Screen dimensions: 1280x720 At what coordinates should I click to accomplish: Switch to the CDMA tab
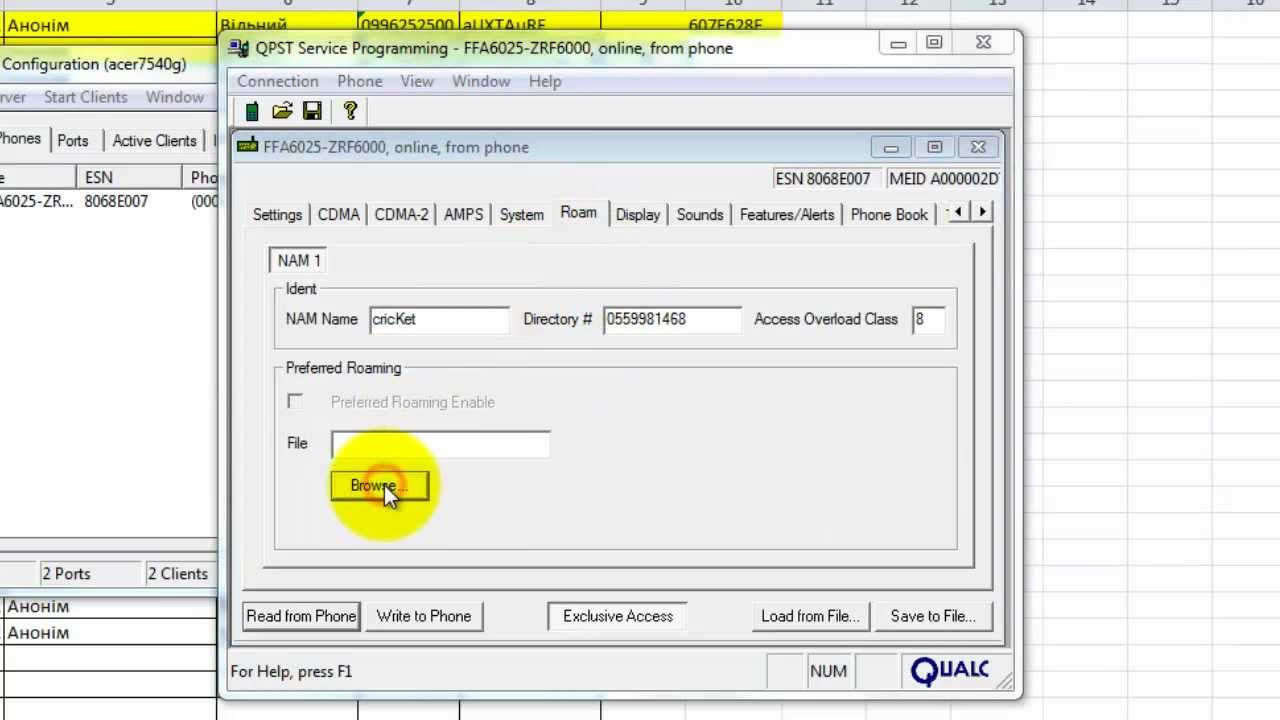pos(338,215)
